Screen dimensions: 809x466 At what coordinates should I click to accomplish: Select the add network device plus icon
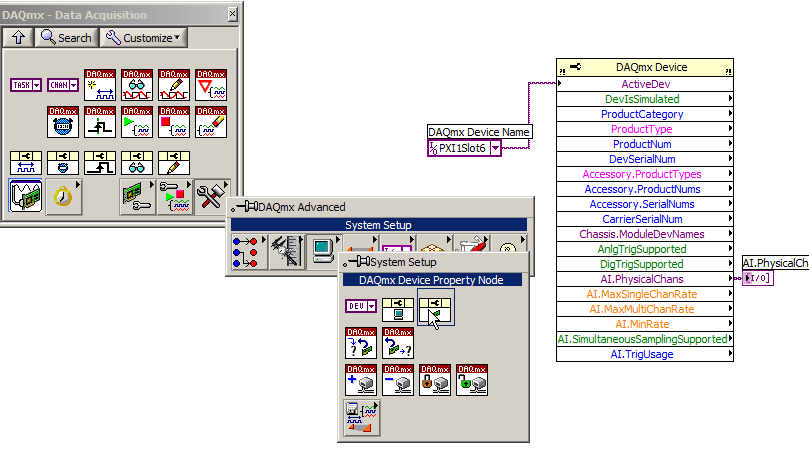361,380
